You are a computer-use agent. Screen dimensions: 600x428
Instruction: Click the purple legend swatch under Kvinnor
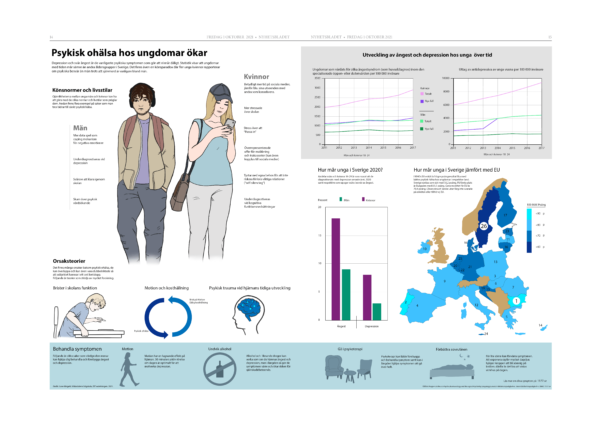pos(422,101)
